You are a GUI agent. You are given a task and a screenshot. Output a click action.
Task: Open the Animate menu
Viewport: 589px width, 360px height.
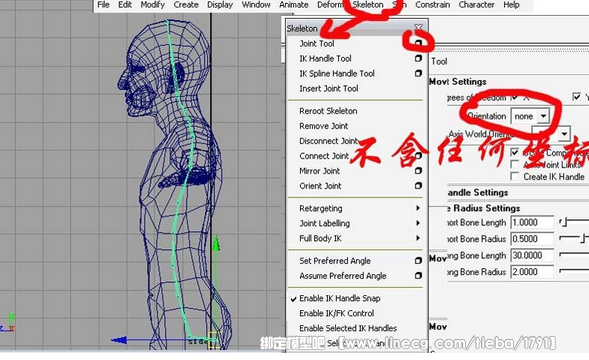[293, 5]
